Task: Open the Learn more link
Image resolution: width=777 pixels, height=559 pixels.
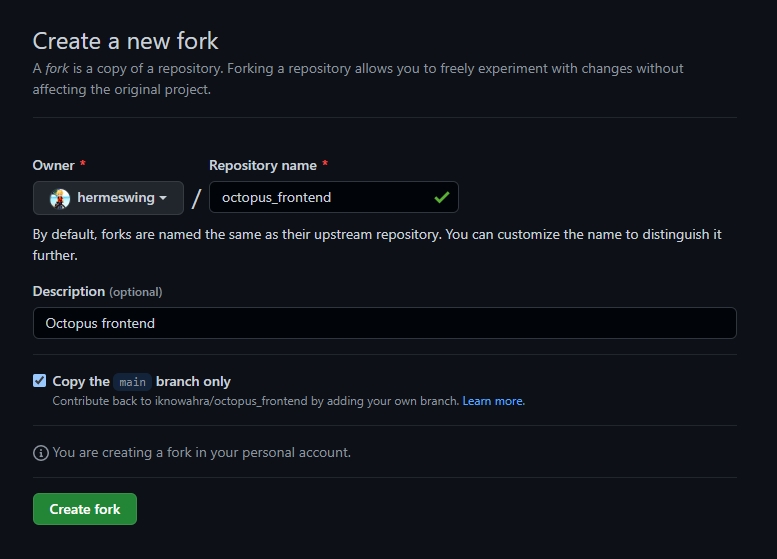Action: 493,401
